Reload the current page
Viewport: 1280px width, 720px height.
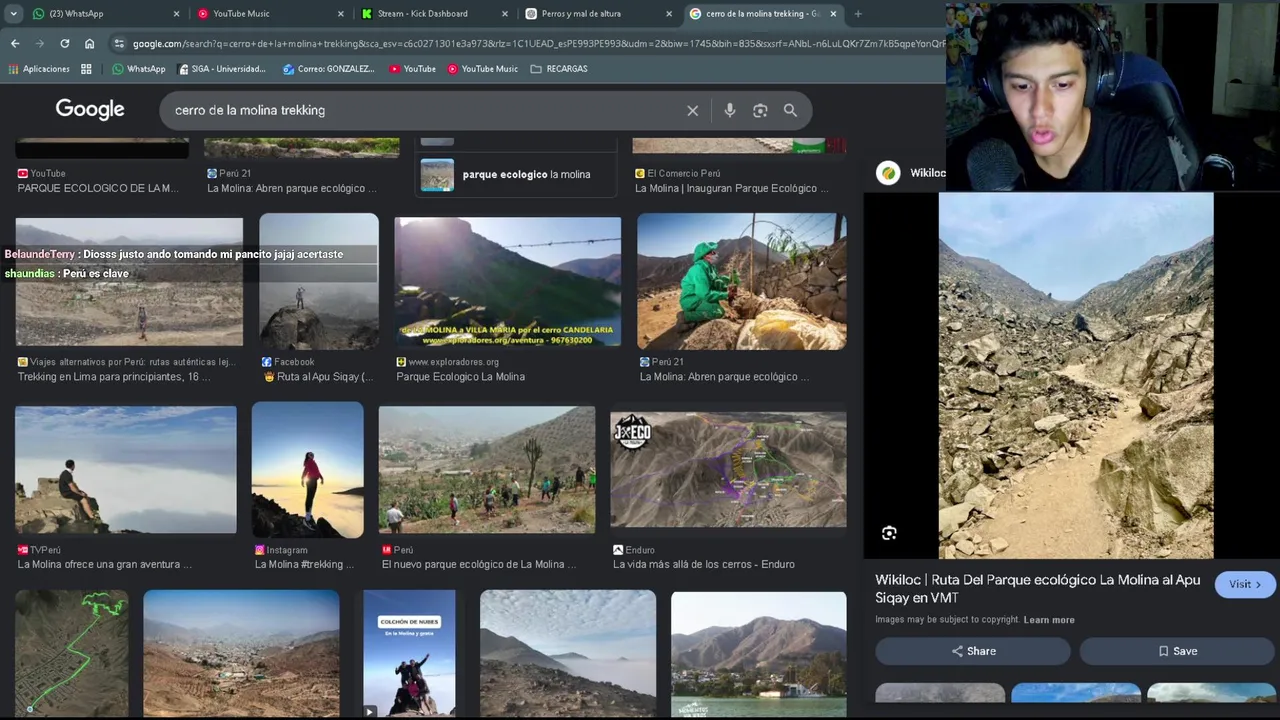(65, 43)
